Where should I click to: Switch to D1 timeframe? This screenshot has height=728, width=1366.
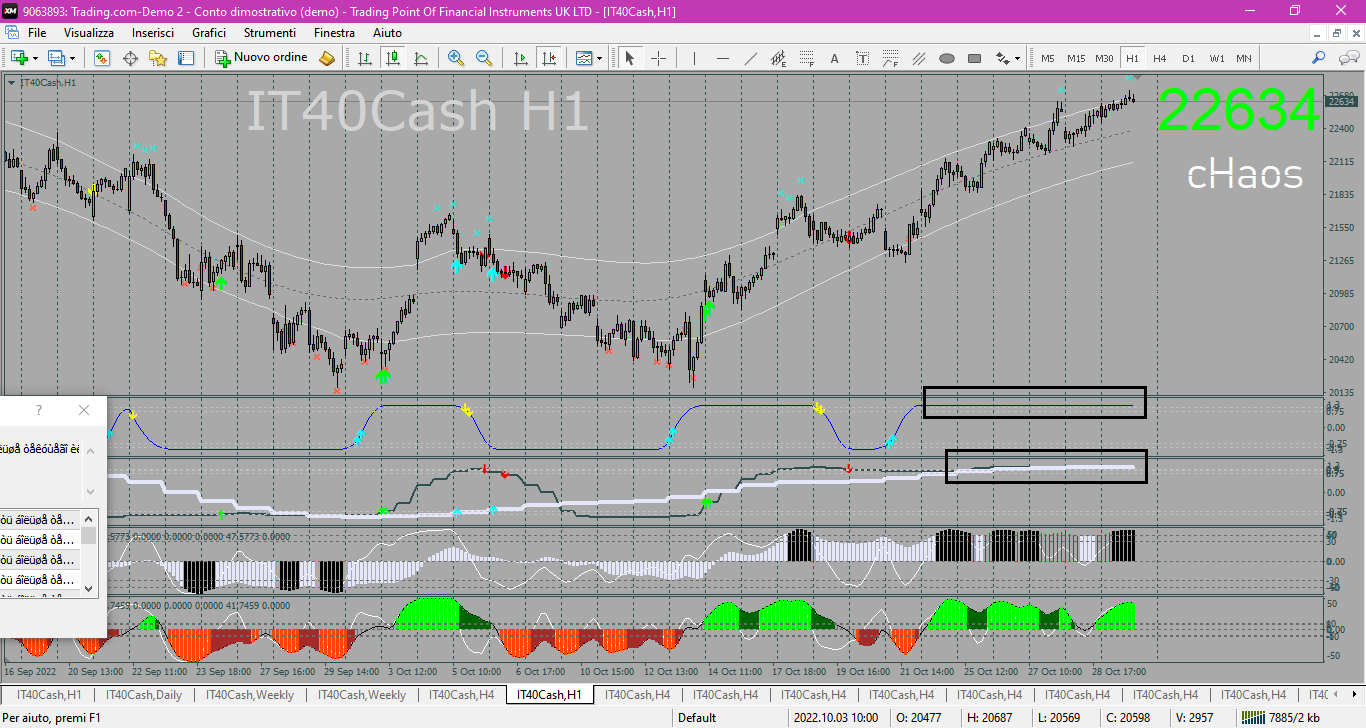coord(1188,58)
